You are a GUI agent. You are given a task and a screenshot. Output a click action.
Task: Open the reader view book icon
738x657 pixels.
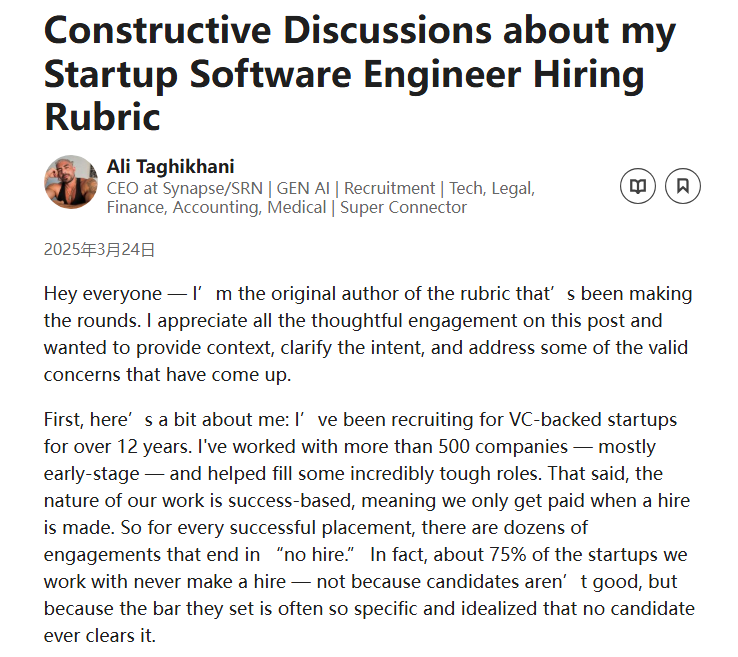pyautogui.click(x=637, y=186)
